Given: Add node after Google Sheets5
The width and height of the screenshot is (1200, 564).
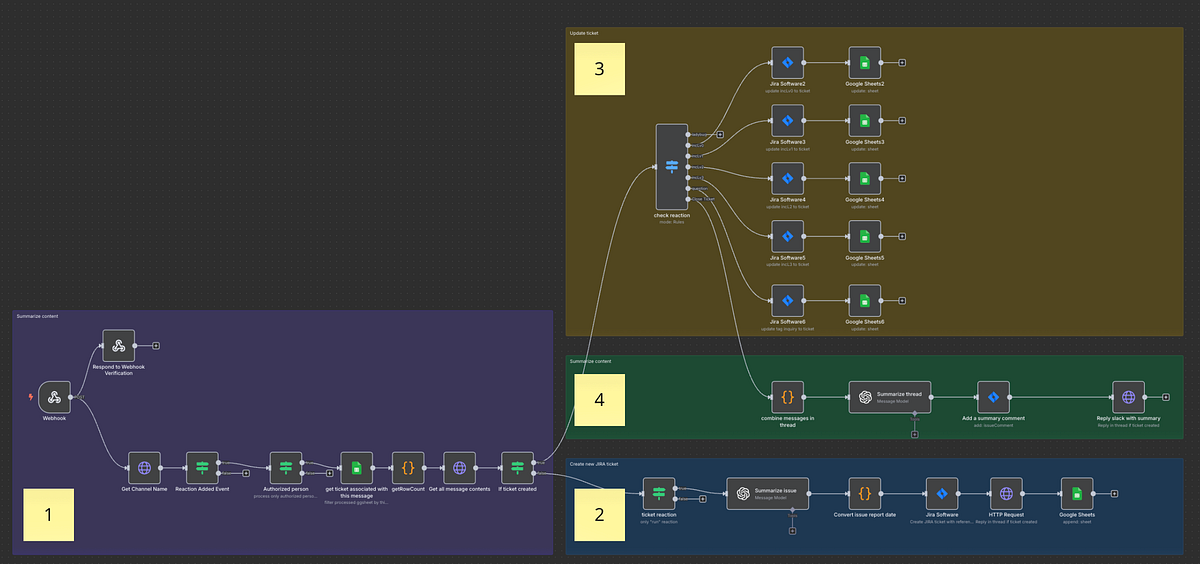Looking at the screenshot, I should pyautogui.click(x=902, y=237).
